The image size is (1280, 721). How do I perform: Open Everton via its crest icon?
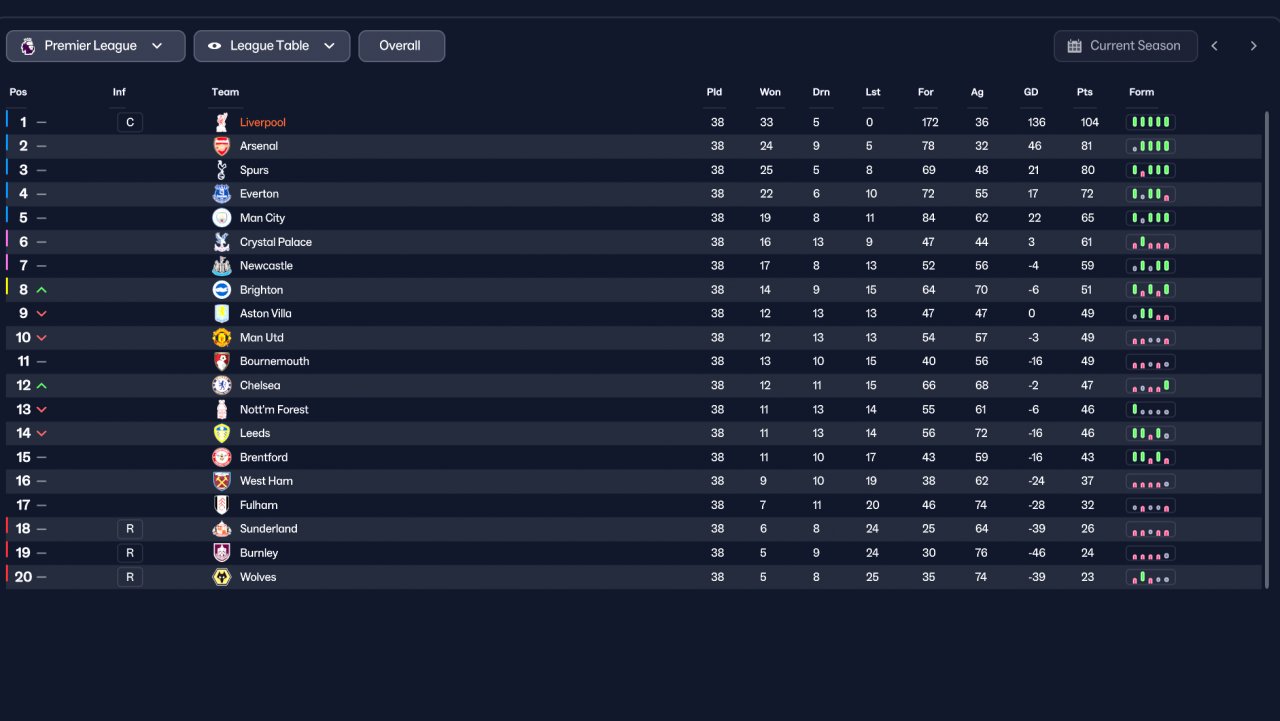222,194
